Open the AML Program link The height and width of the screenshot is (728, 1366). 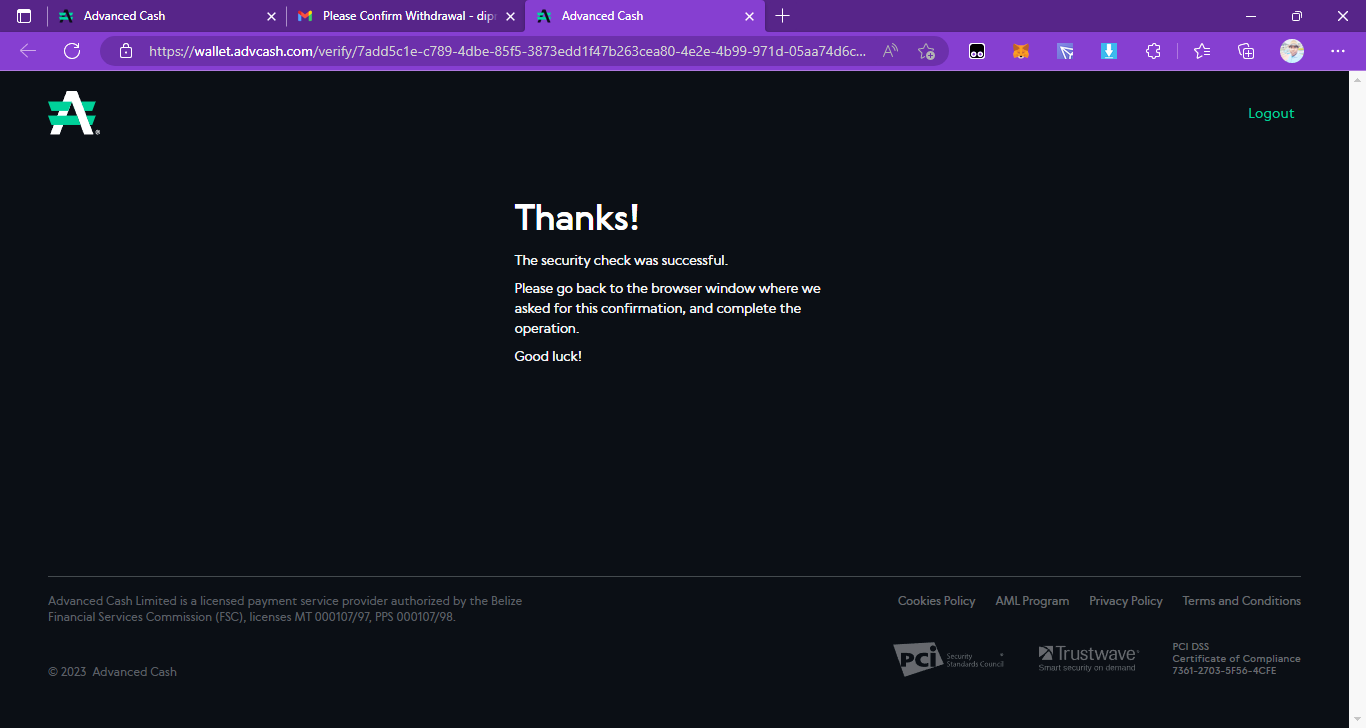pyautogui.click(x=1032, y=601)
